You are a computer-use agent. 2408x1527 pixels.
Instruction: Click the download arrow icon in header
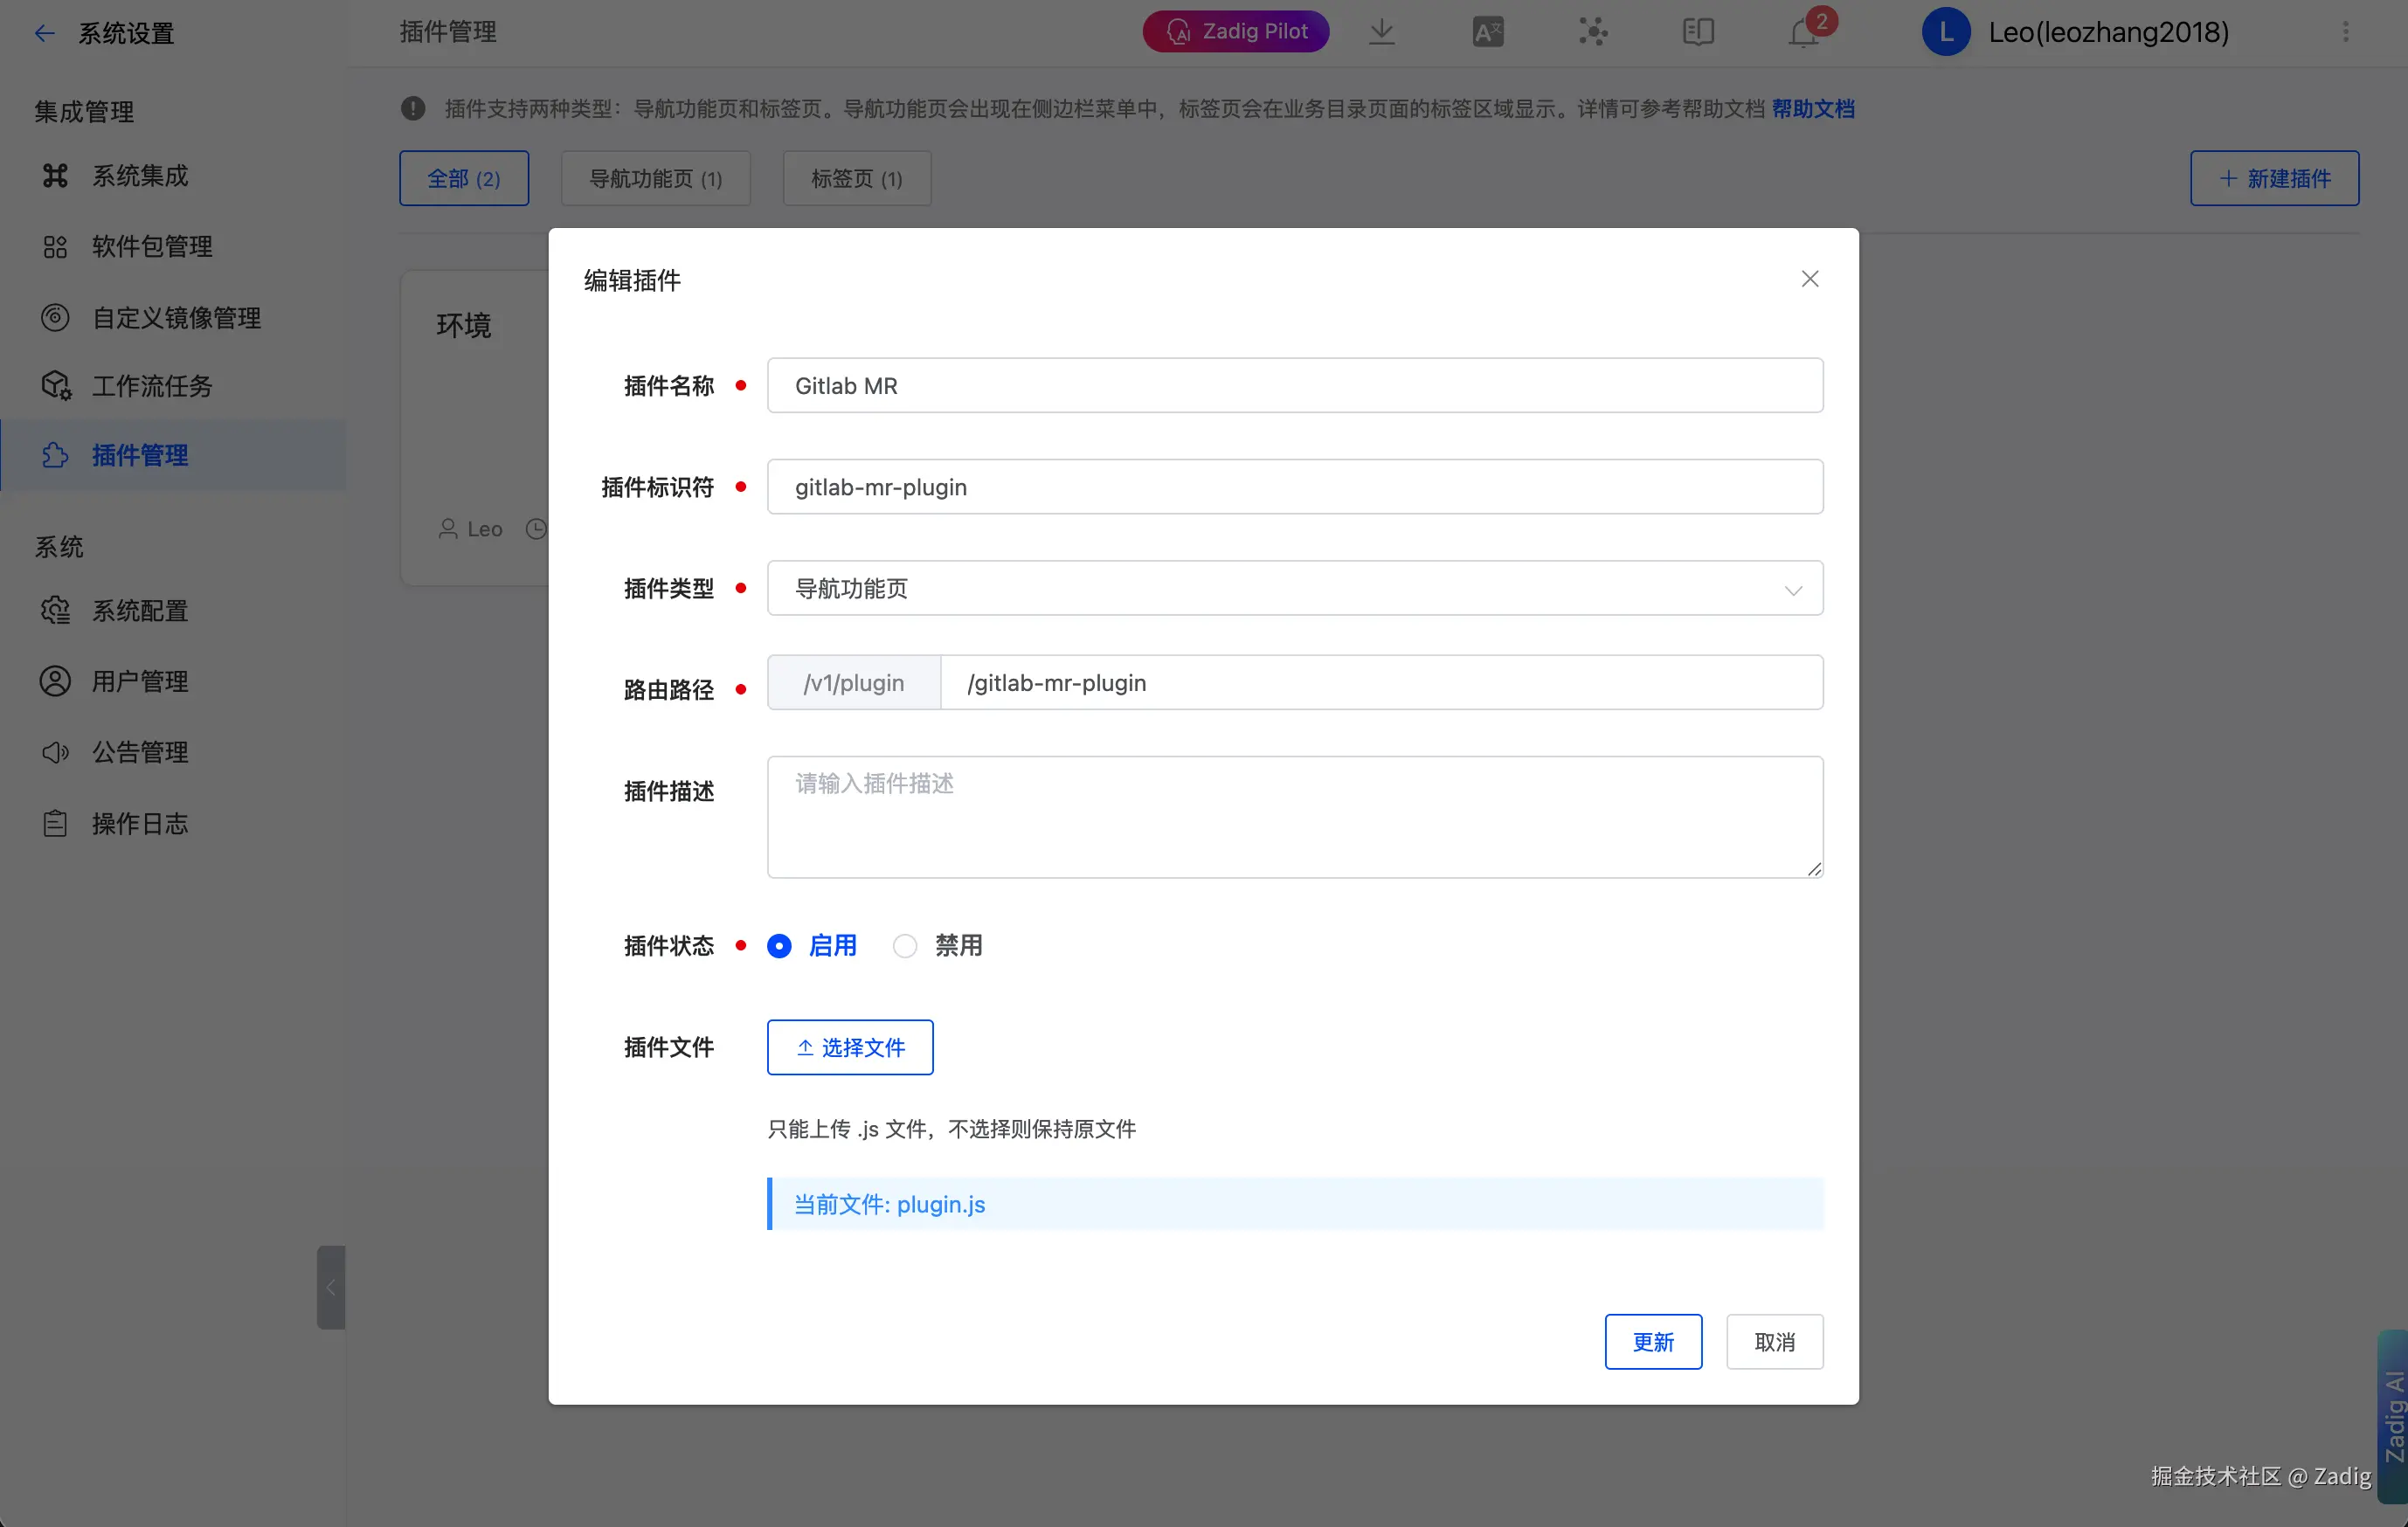click(x=1381, y=32)
